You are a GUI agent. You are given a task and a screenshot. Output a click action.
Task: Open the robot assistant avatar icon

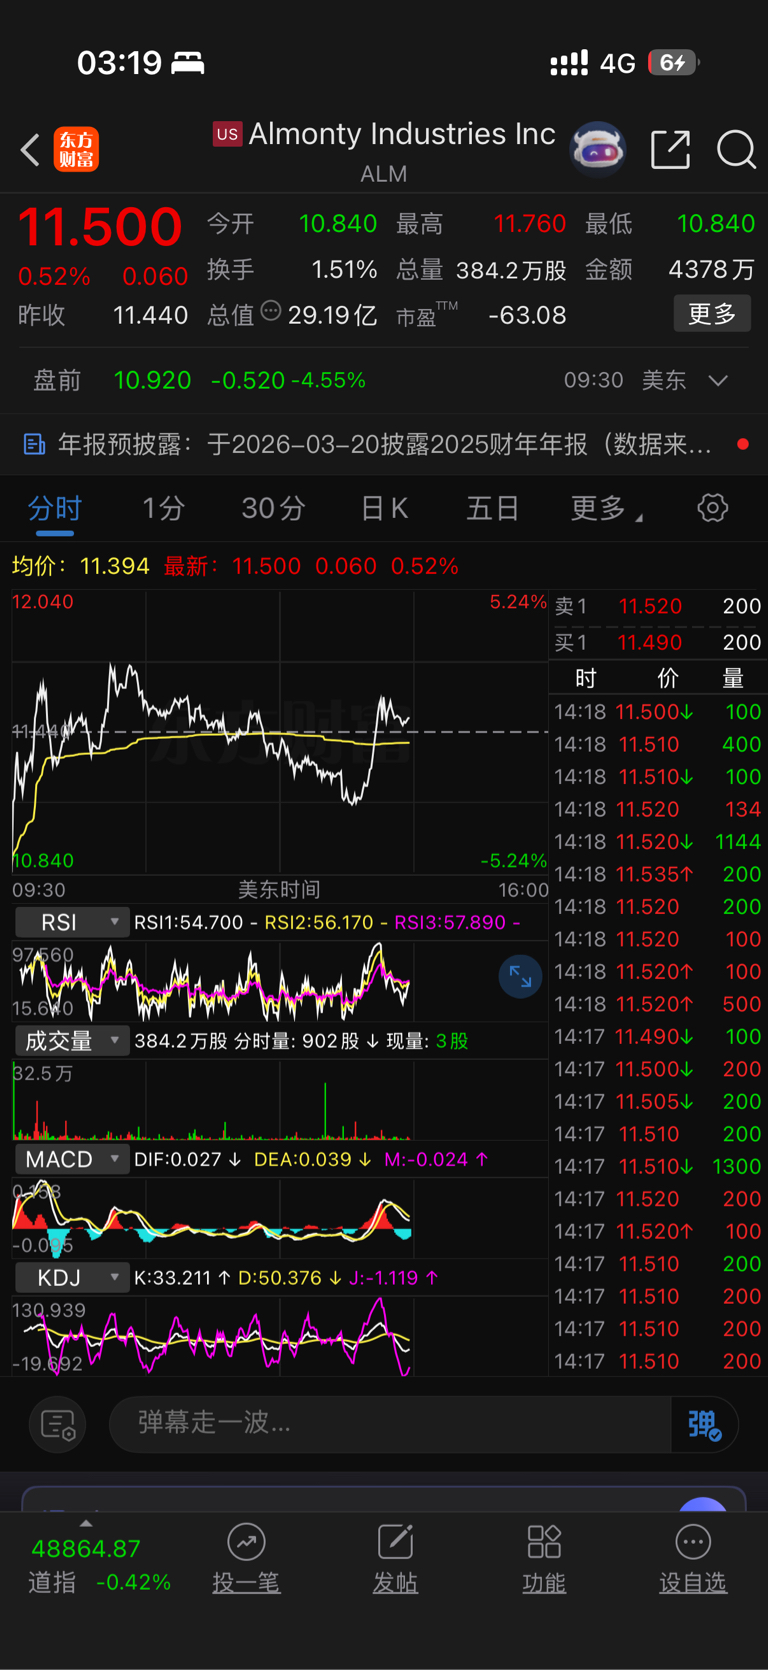[598, 149]
